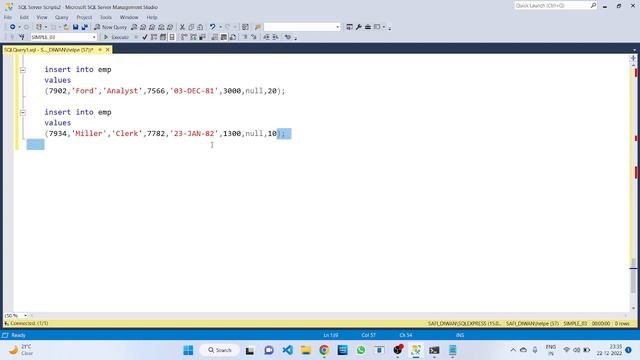Open the File menu
640x360 pixels.
[x=8, y=17]
